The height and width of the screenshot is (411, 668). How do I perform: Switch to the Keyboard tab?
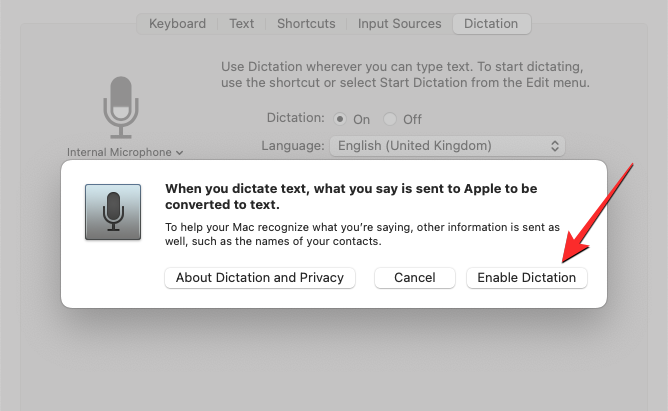click(x=178, y=23)
